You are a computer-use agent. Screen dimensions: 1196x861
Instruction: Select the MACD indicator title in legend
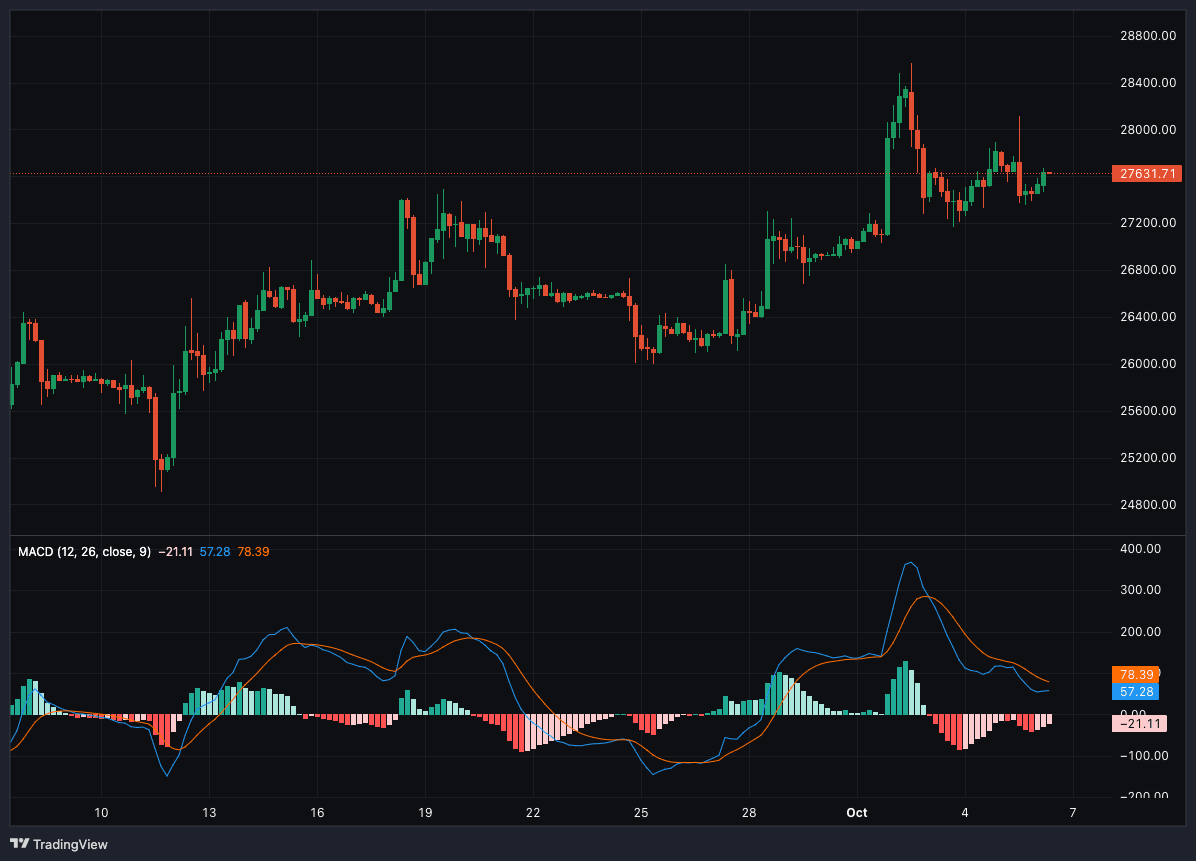[x=84, y=551]
